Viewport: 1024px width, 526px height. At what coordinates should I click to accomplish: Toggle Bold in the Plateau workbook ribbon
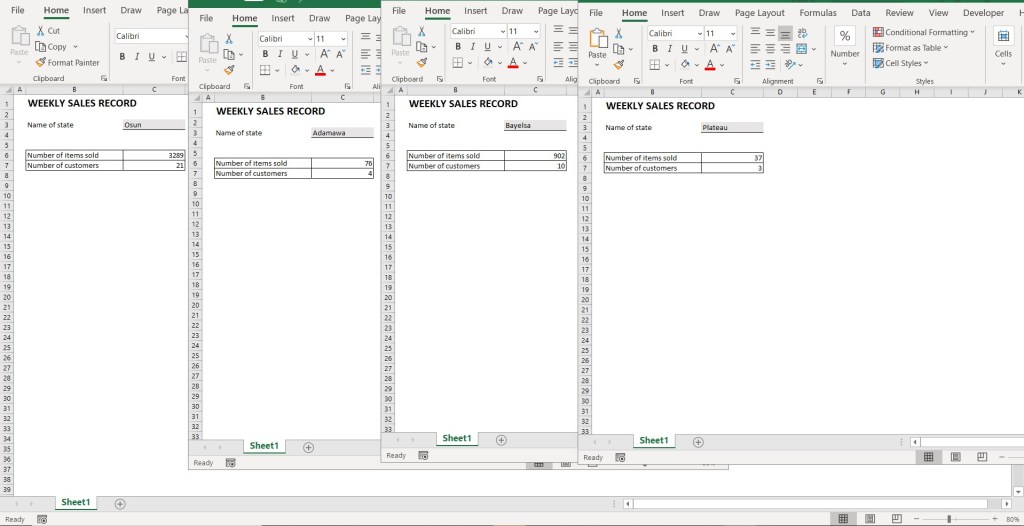click(x=655, y=49)
